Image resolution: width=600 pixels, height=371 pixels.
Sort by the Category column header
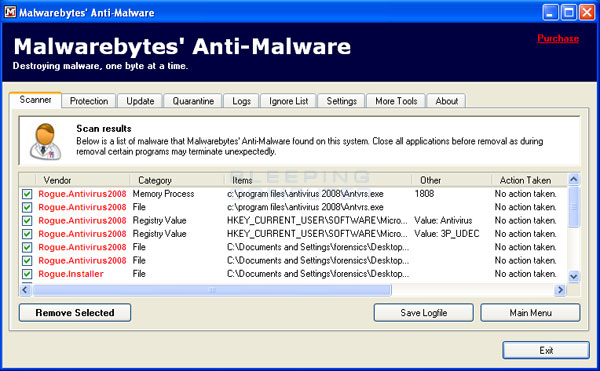tap(177, 180)
